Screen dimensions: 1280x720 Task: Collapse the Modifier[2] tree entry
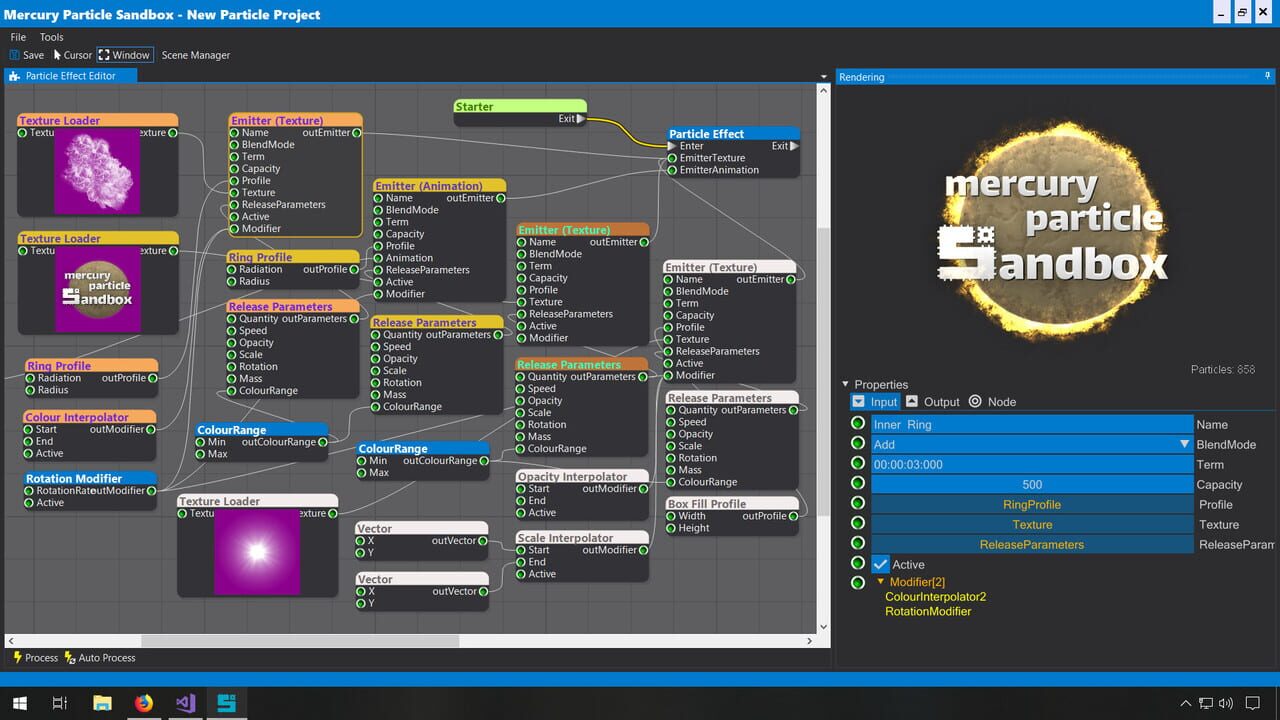pos(881,582)
